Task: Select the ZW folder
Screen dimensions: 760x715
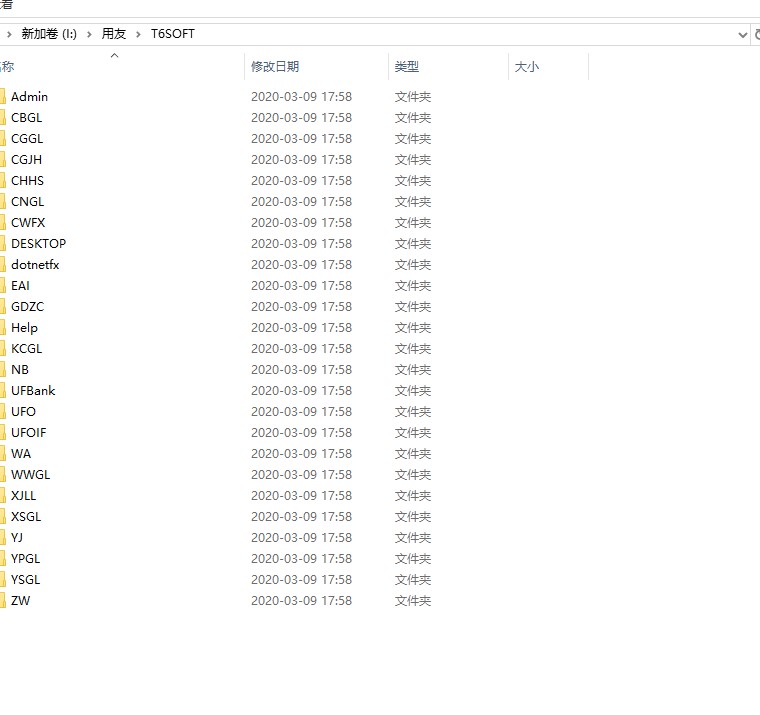Action: 20,601
